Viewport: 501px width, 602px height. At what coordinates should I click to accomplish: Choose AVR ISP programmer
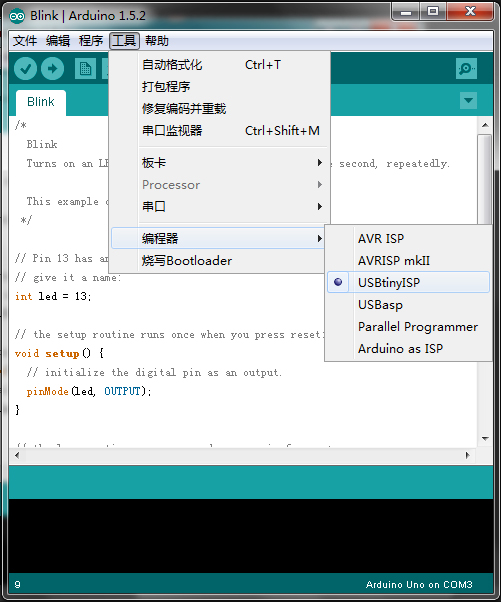pos(408,238)
